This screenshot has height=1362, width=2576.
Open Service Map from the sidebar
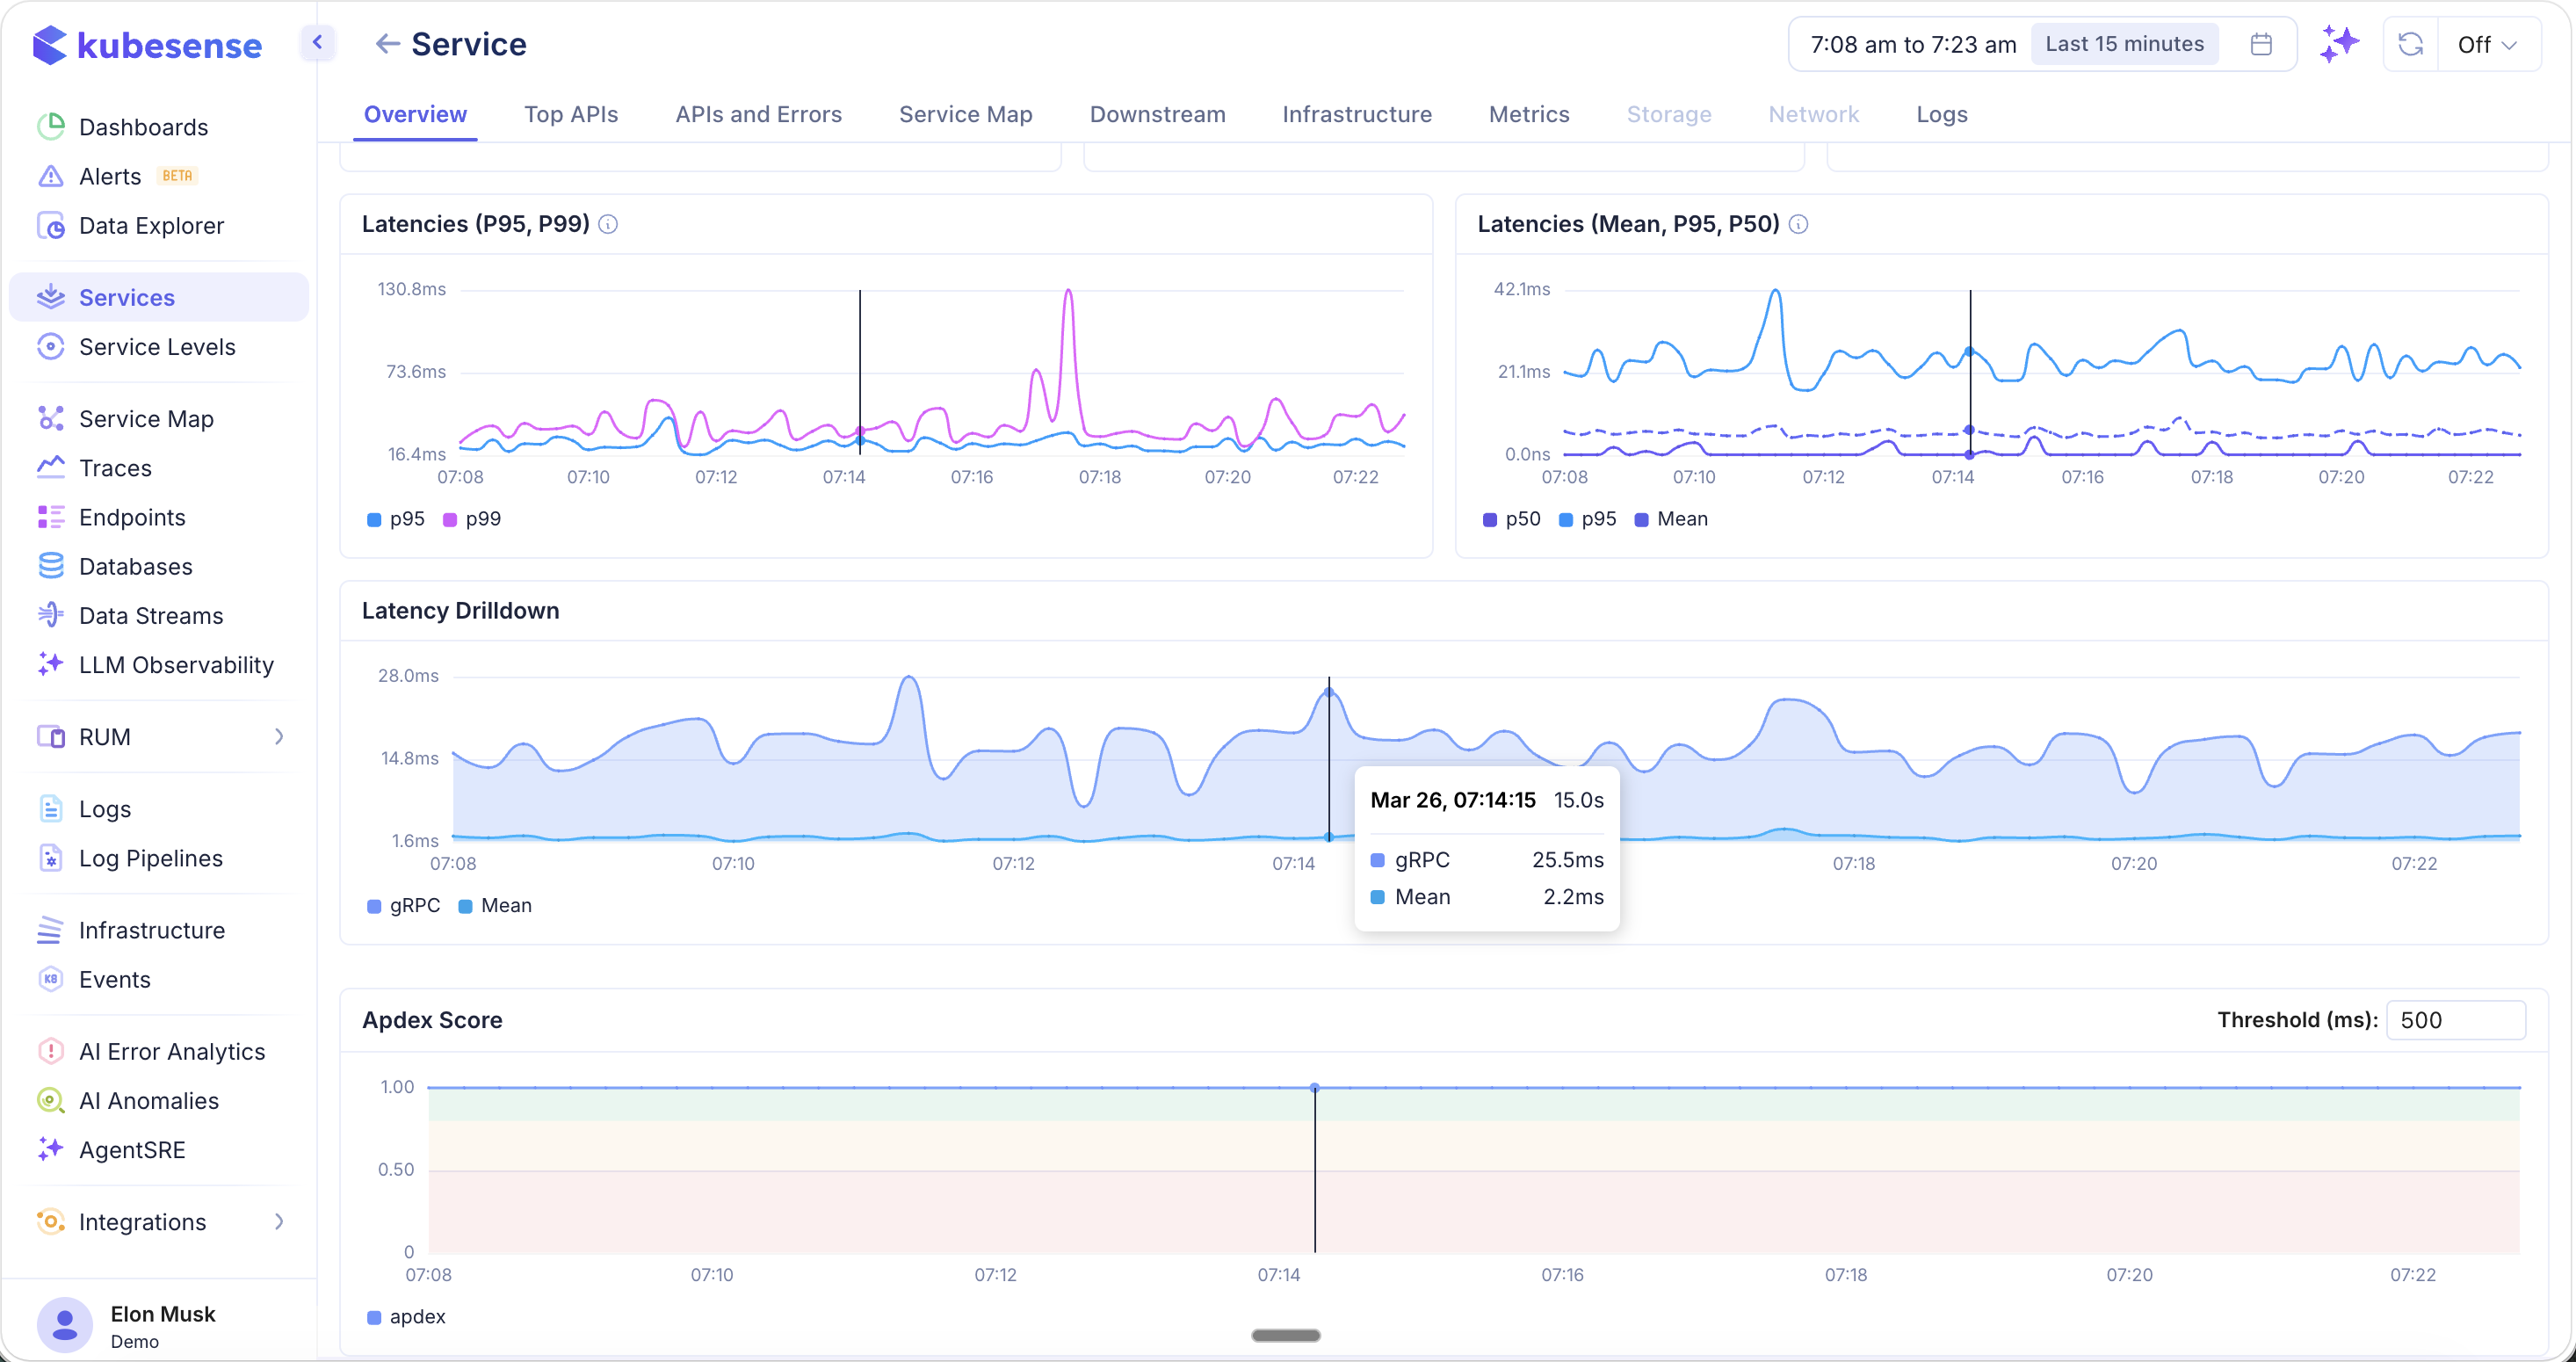point(146,417)
